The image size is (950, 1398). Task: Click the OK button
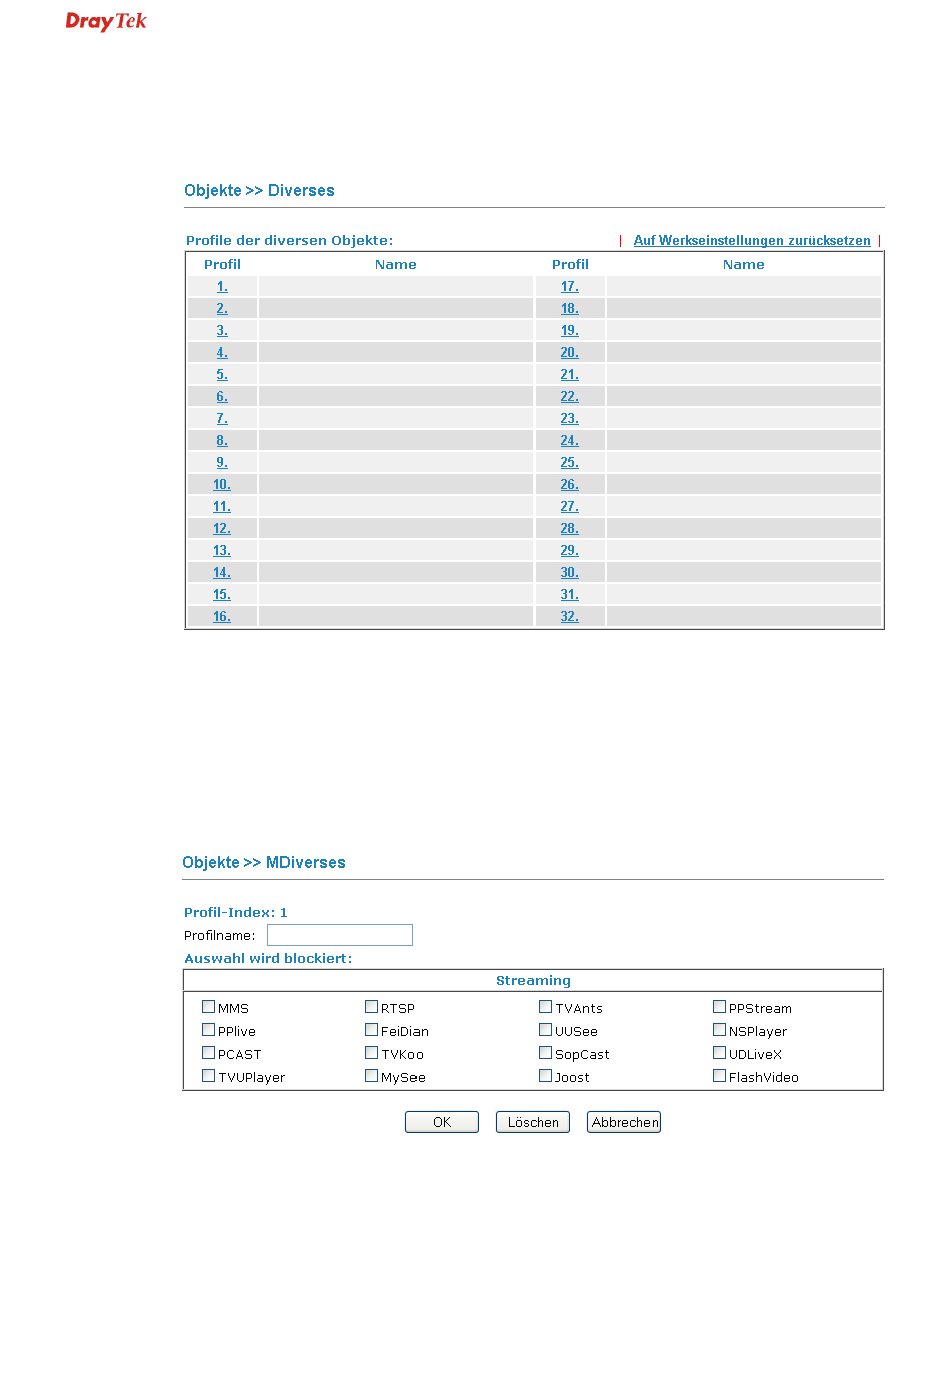click(x=442, y=1122)
